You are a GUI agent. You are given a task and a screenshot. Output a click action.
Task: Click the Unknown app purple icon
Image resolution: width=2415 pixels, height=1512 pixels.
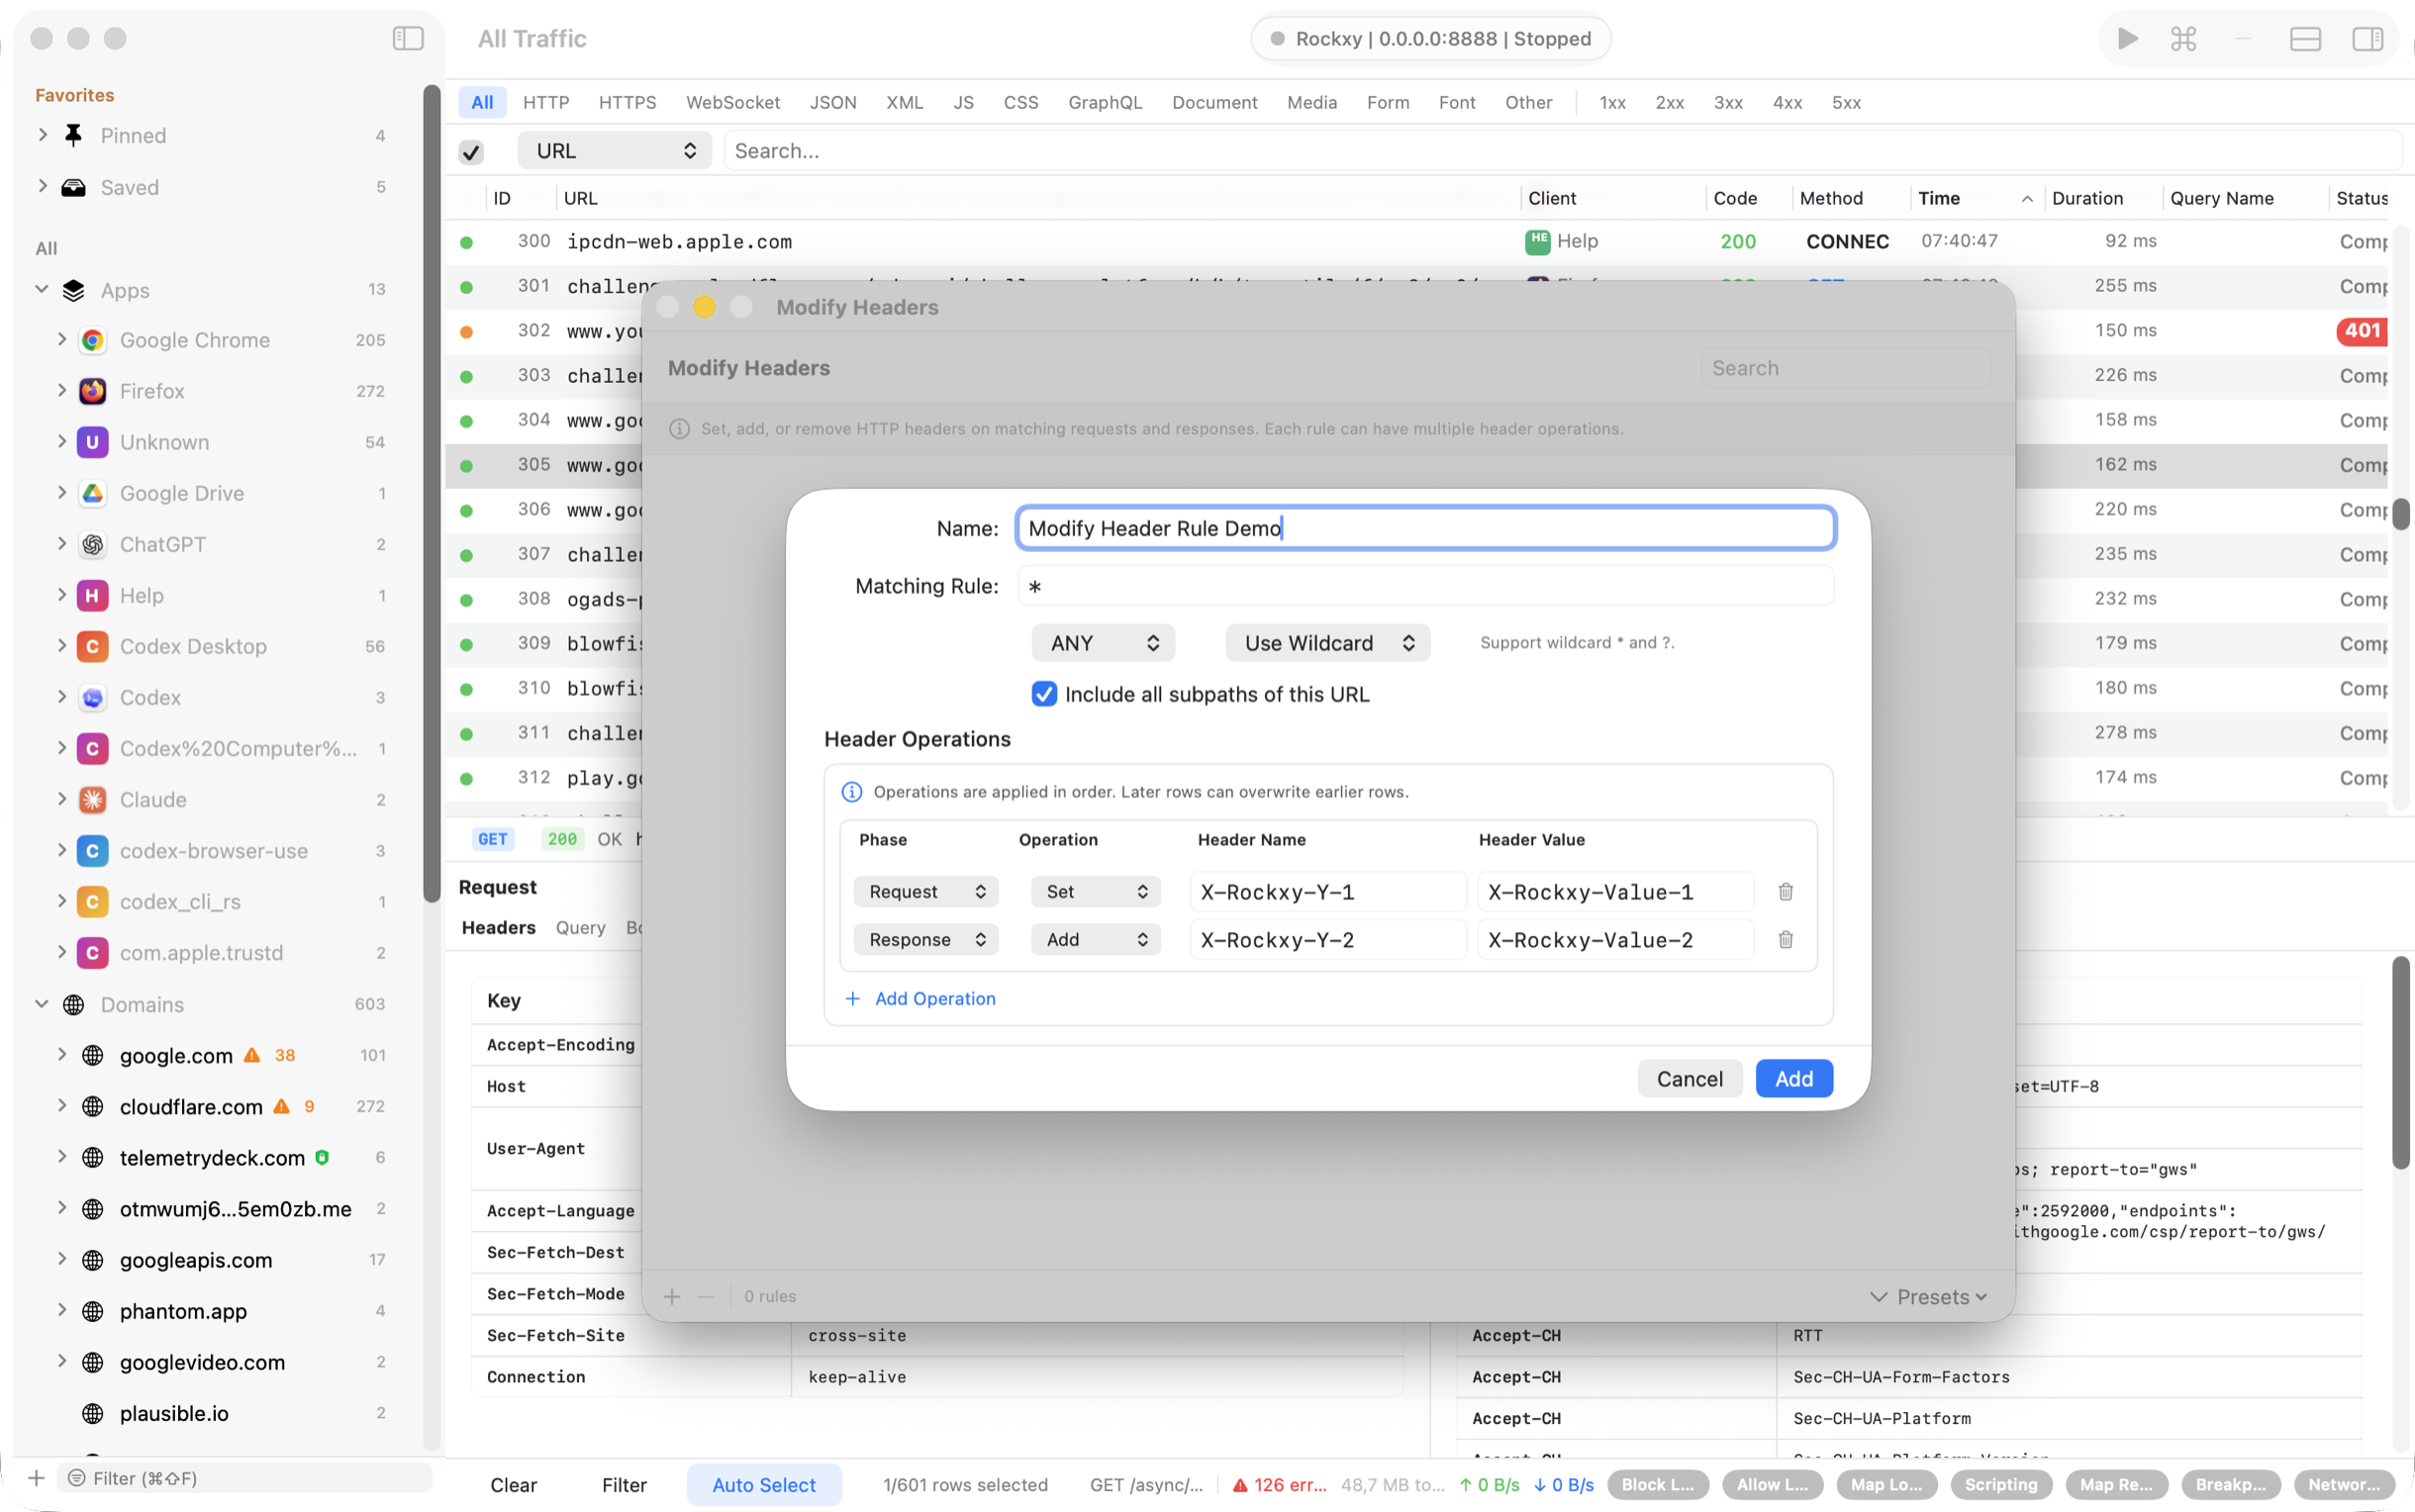(93, 442)
